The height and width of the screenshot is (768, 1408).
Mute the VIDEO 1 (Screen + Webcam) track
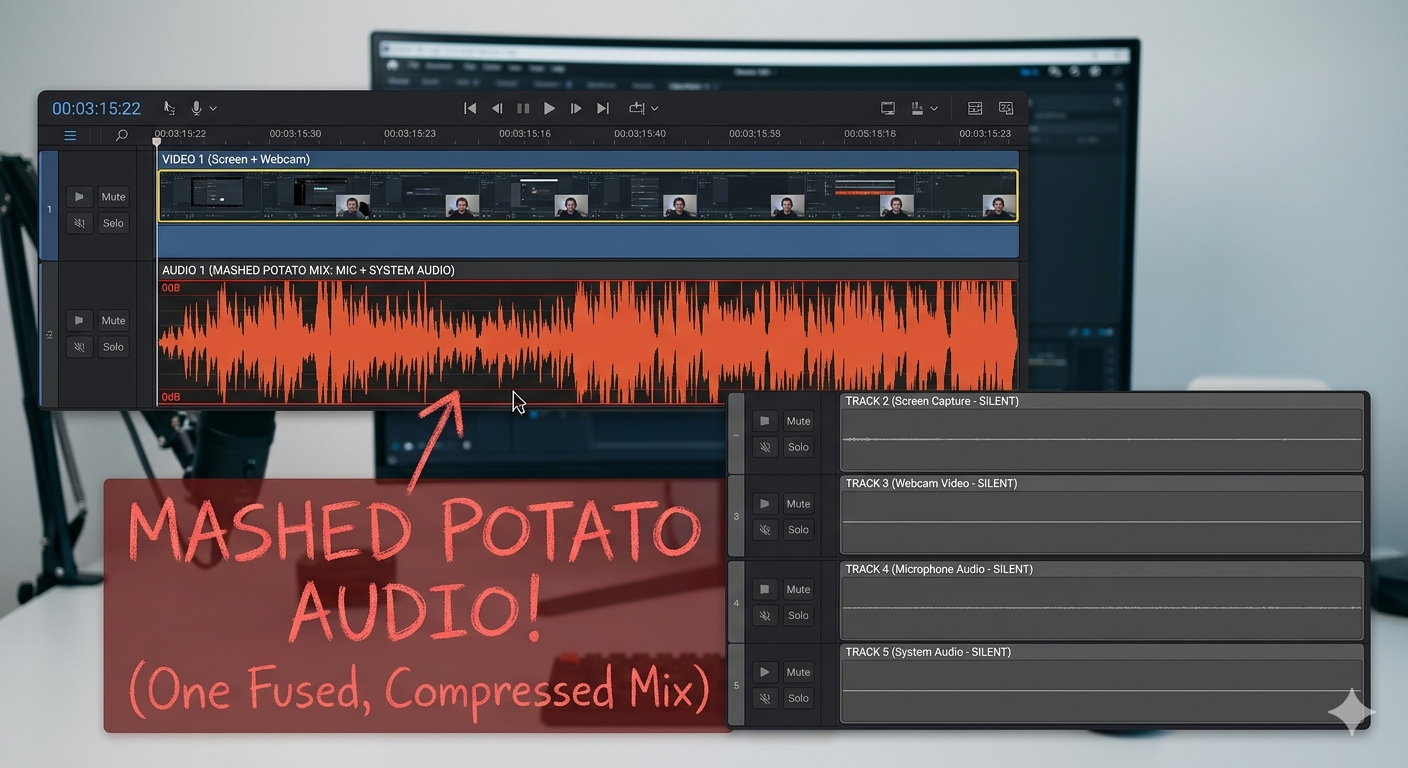coord(113,196)
